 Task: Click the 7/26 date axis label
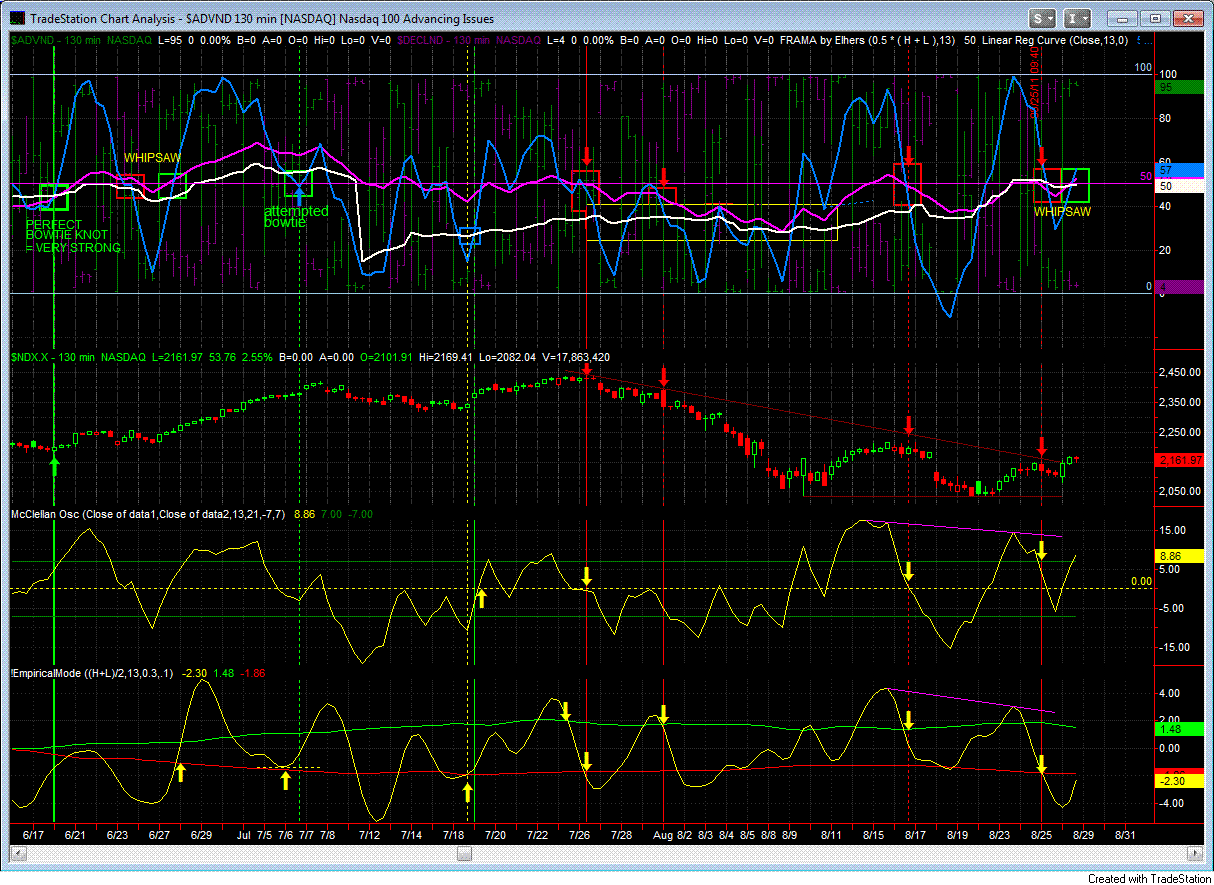coord(579,834)
